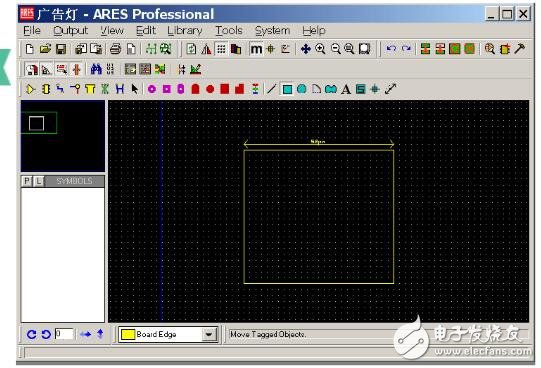Select the edge connector pad tool
The height and width of the screenshot is (368, 541).
tap(195, 89)
